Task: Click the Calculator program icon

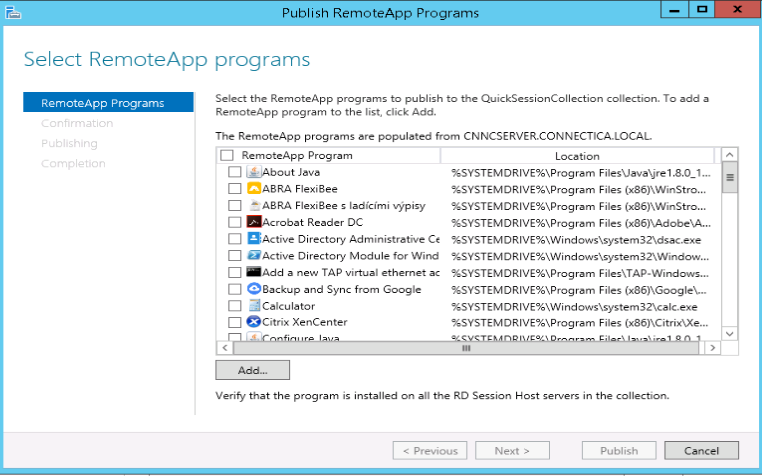Action: tap(254, 305)
